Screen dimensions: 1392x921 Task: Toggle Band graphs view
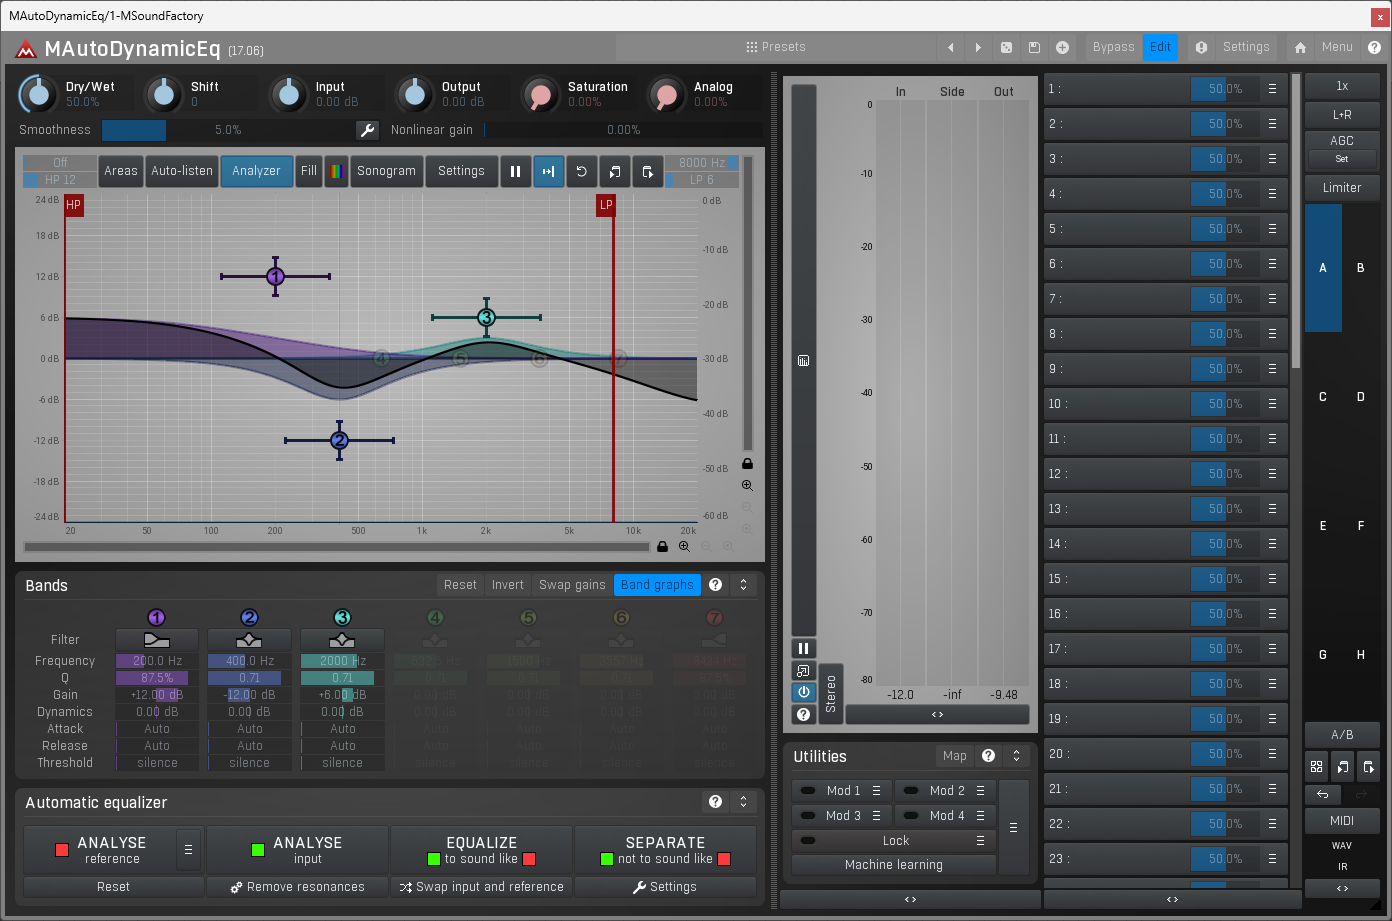pos(657,585)
